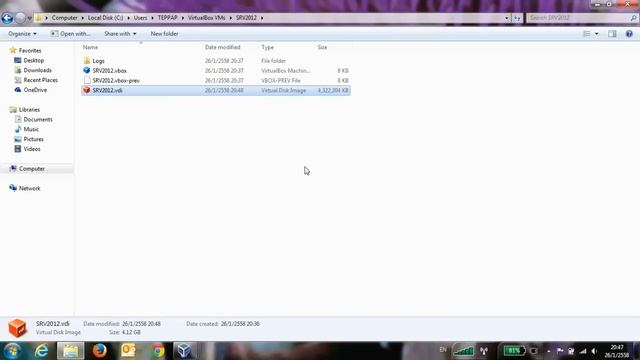
Task: Open Help with the question mark icon
Action: pos(629,34)
